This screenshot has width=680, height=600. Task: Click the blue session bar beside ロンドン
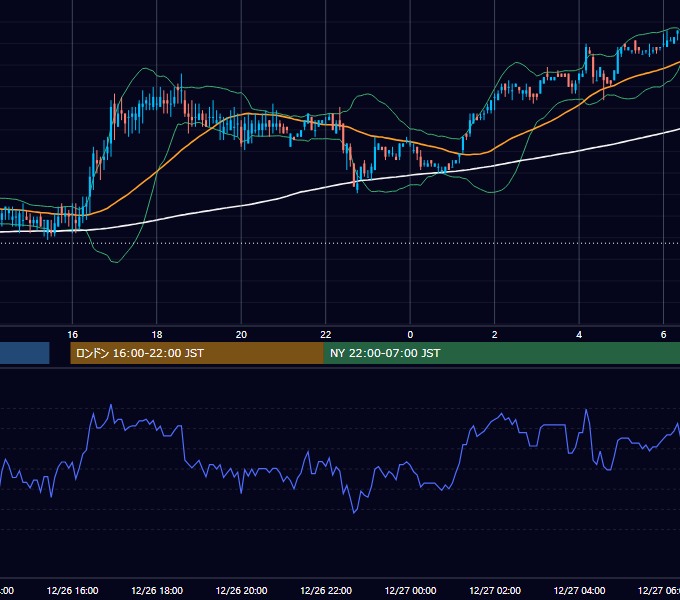pos(24,353)
